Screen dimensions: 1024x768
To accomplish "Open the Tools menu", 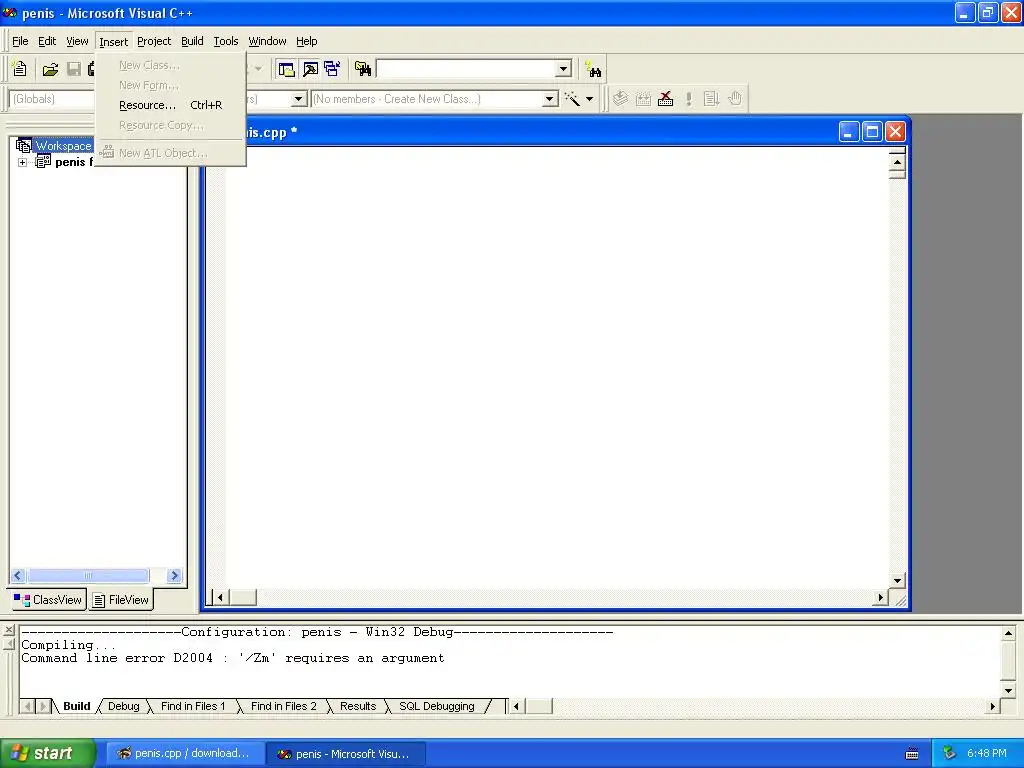I will click(x=226, y=41).
